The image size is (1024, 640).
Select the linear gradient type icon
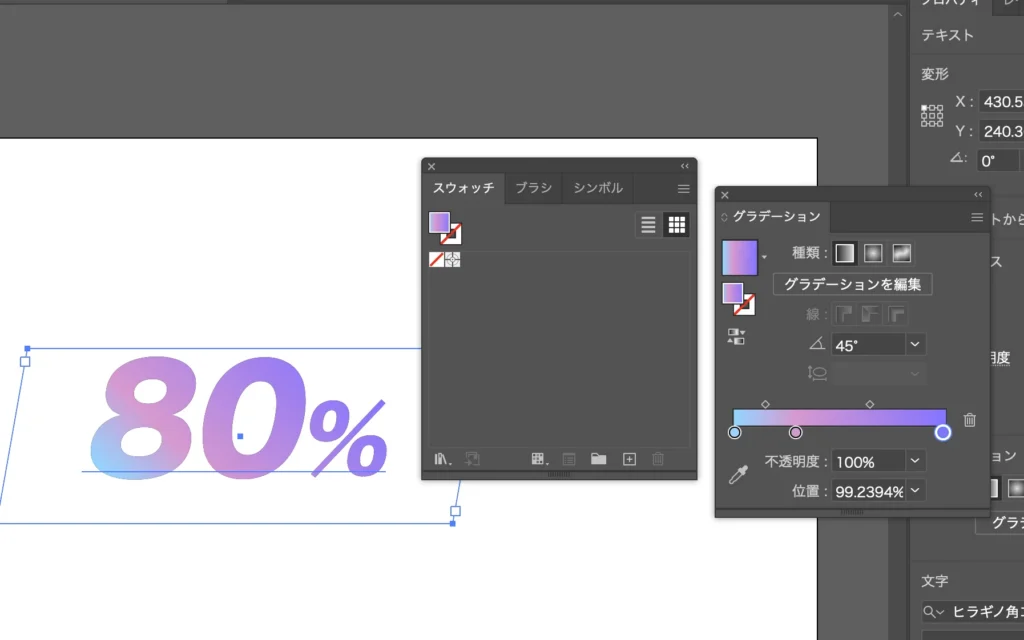click(845, 253)
